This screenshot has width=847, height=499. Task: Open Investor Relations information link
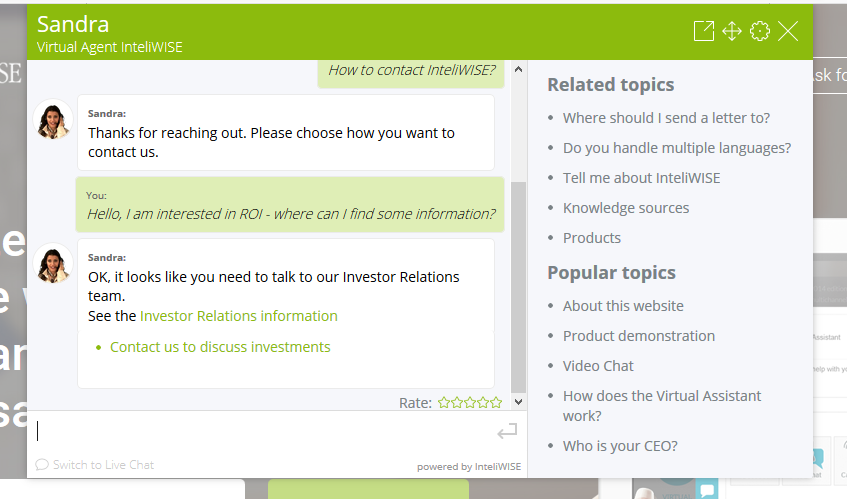[x=239, y=316]
